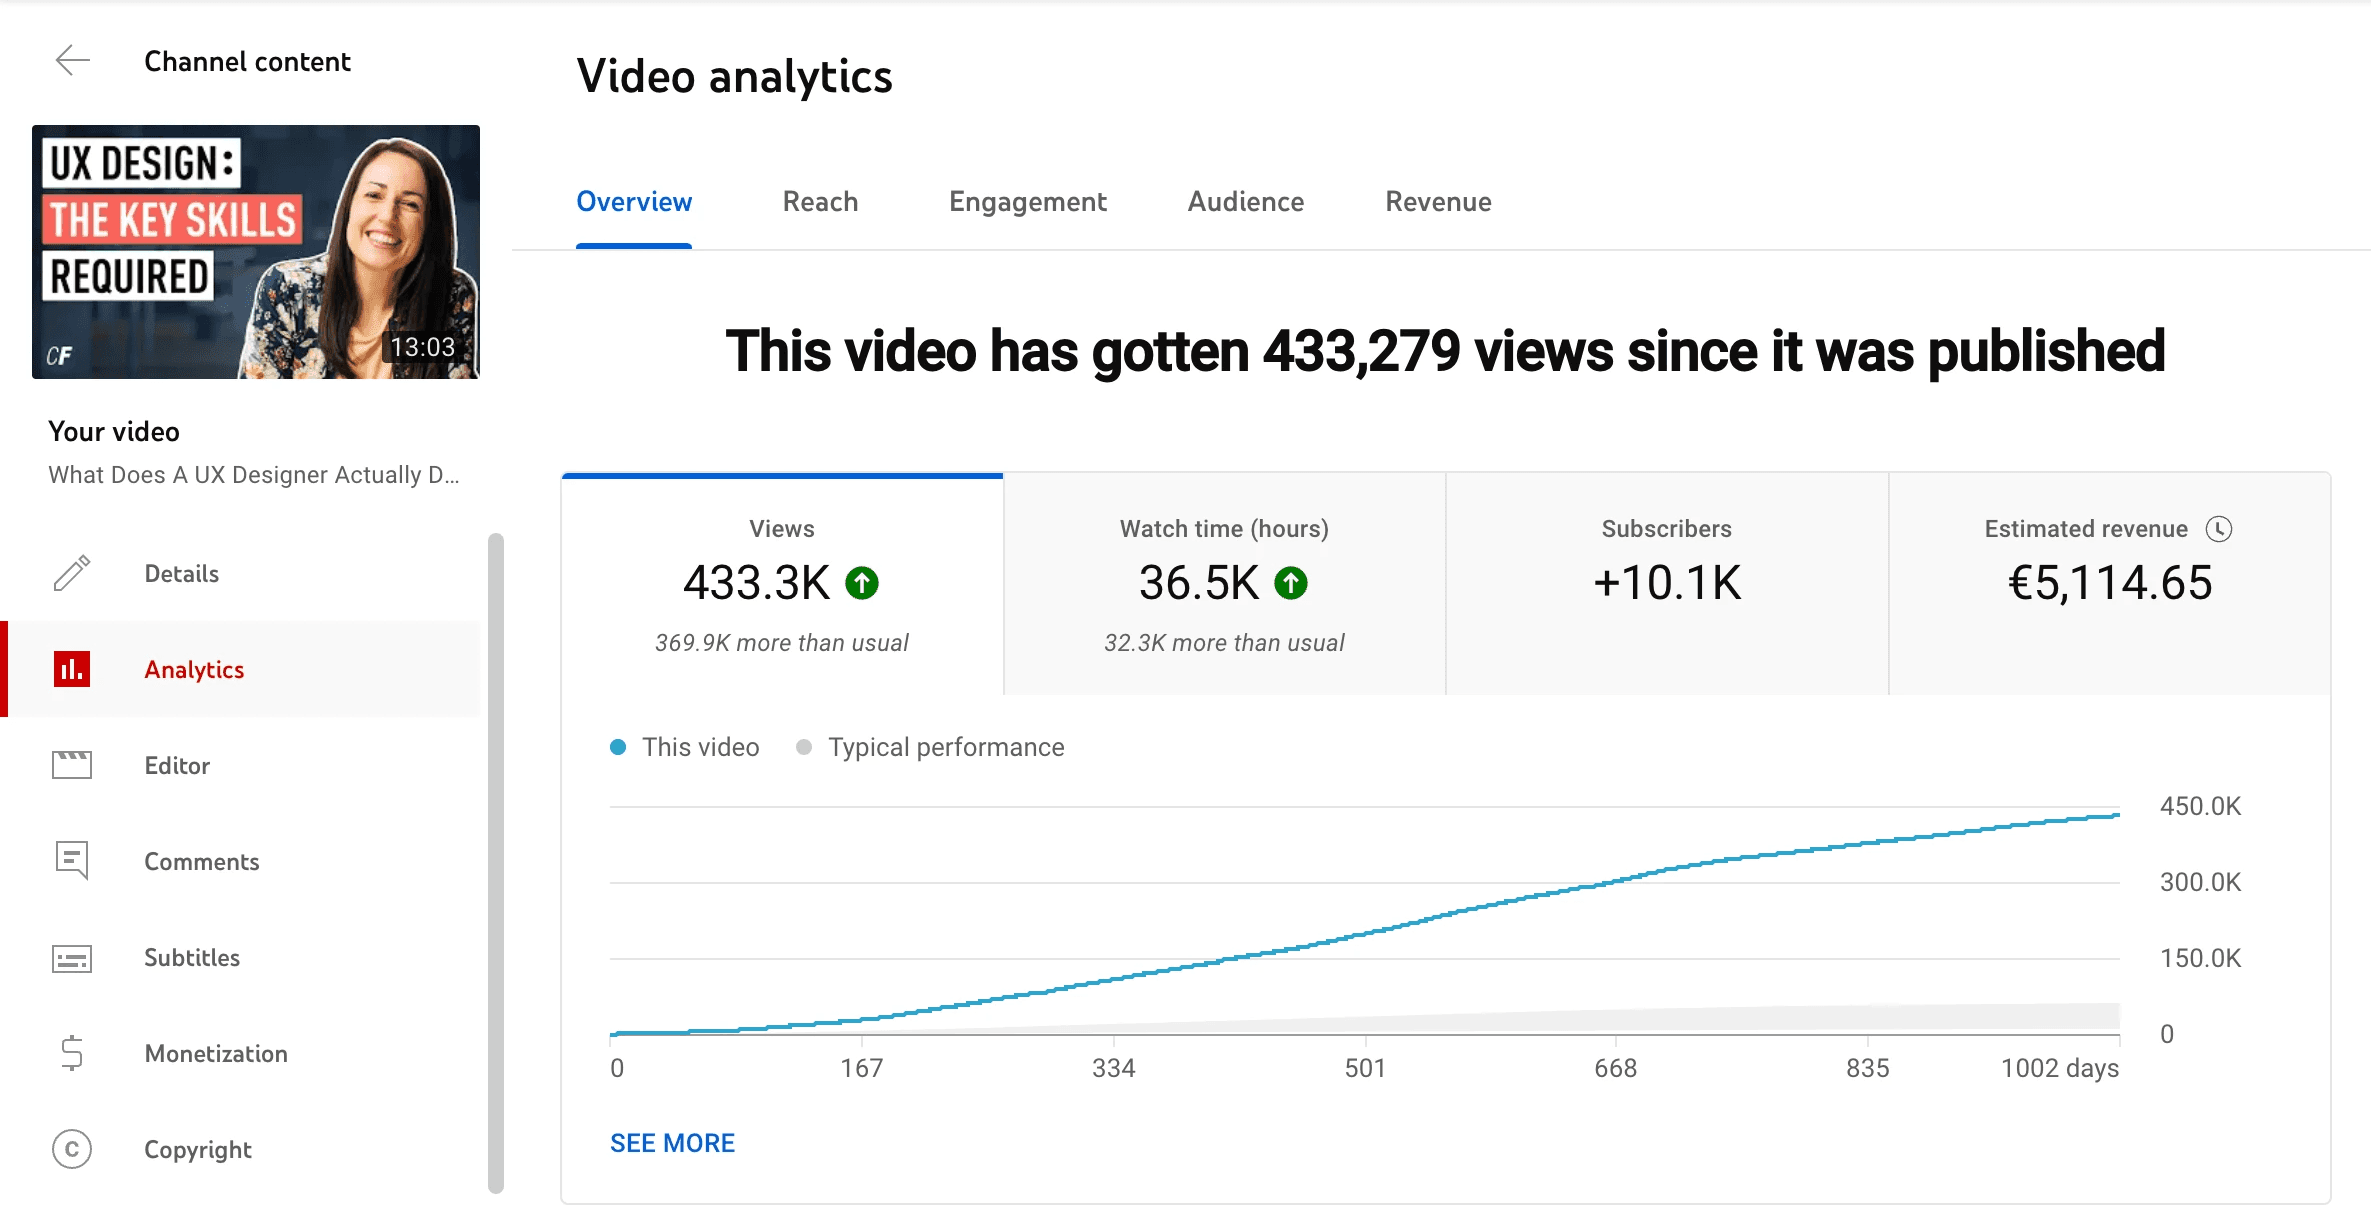Click the clock icon beside Estimated revenue

[2219, 529]
